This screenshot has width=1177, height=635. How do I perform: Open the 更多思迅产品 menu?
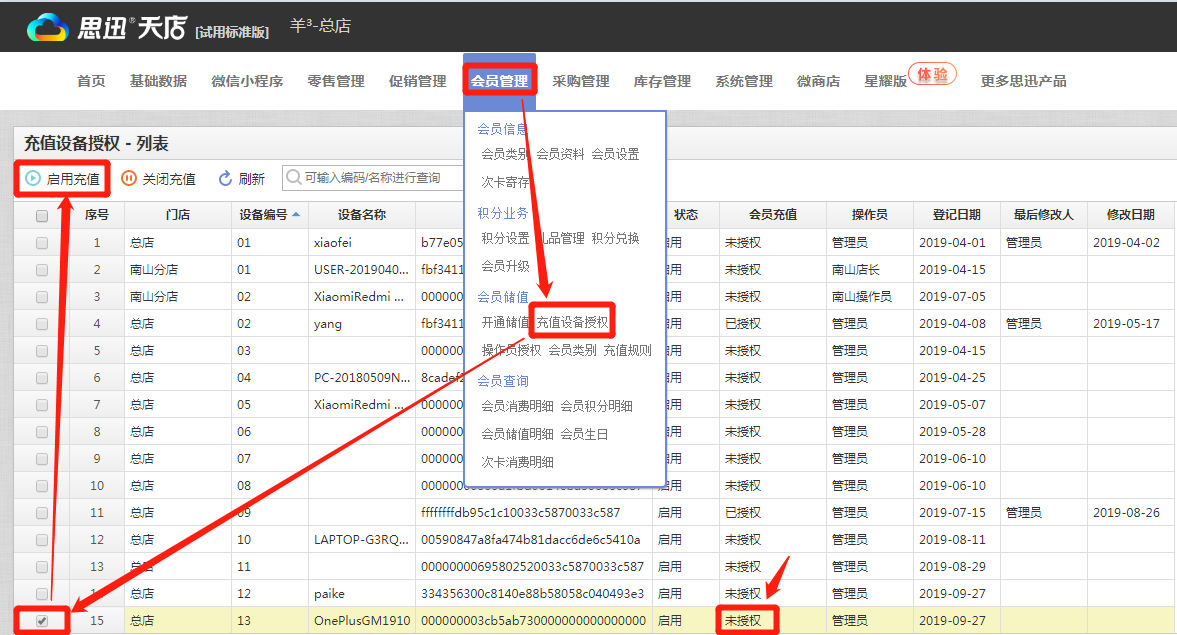pyautogui.click(x=1023, y=81)
